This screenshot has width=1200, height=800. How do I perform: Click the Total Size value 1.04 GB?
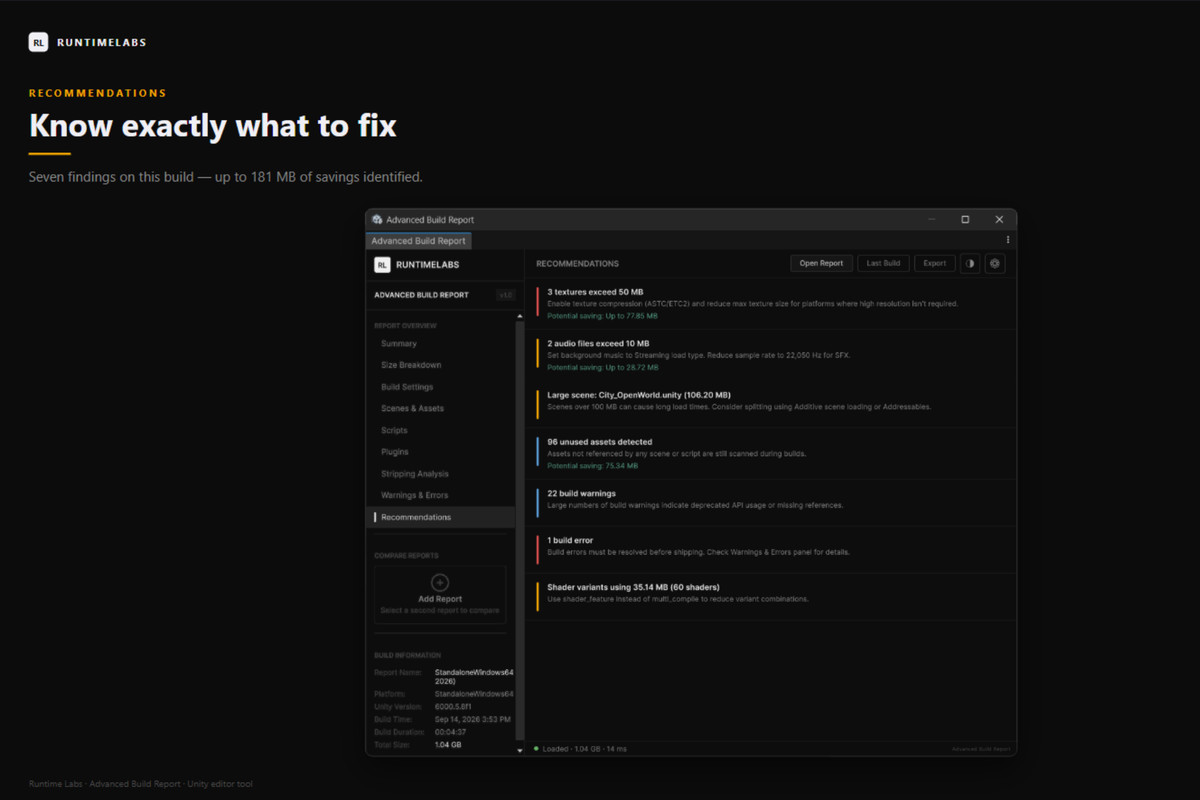448,745
